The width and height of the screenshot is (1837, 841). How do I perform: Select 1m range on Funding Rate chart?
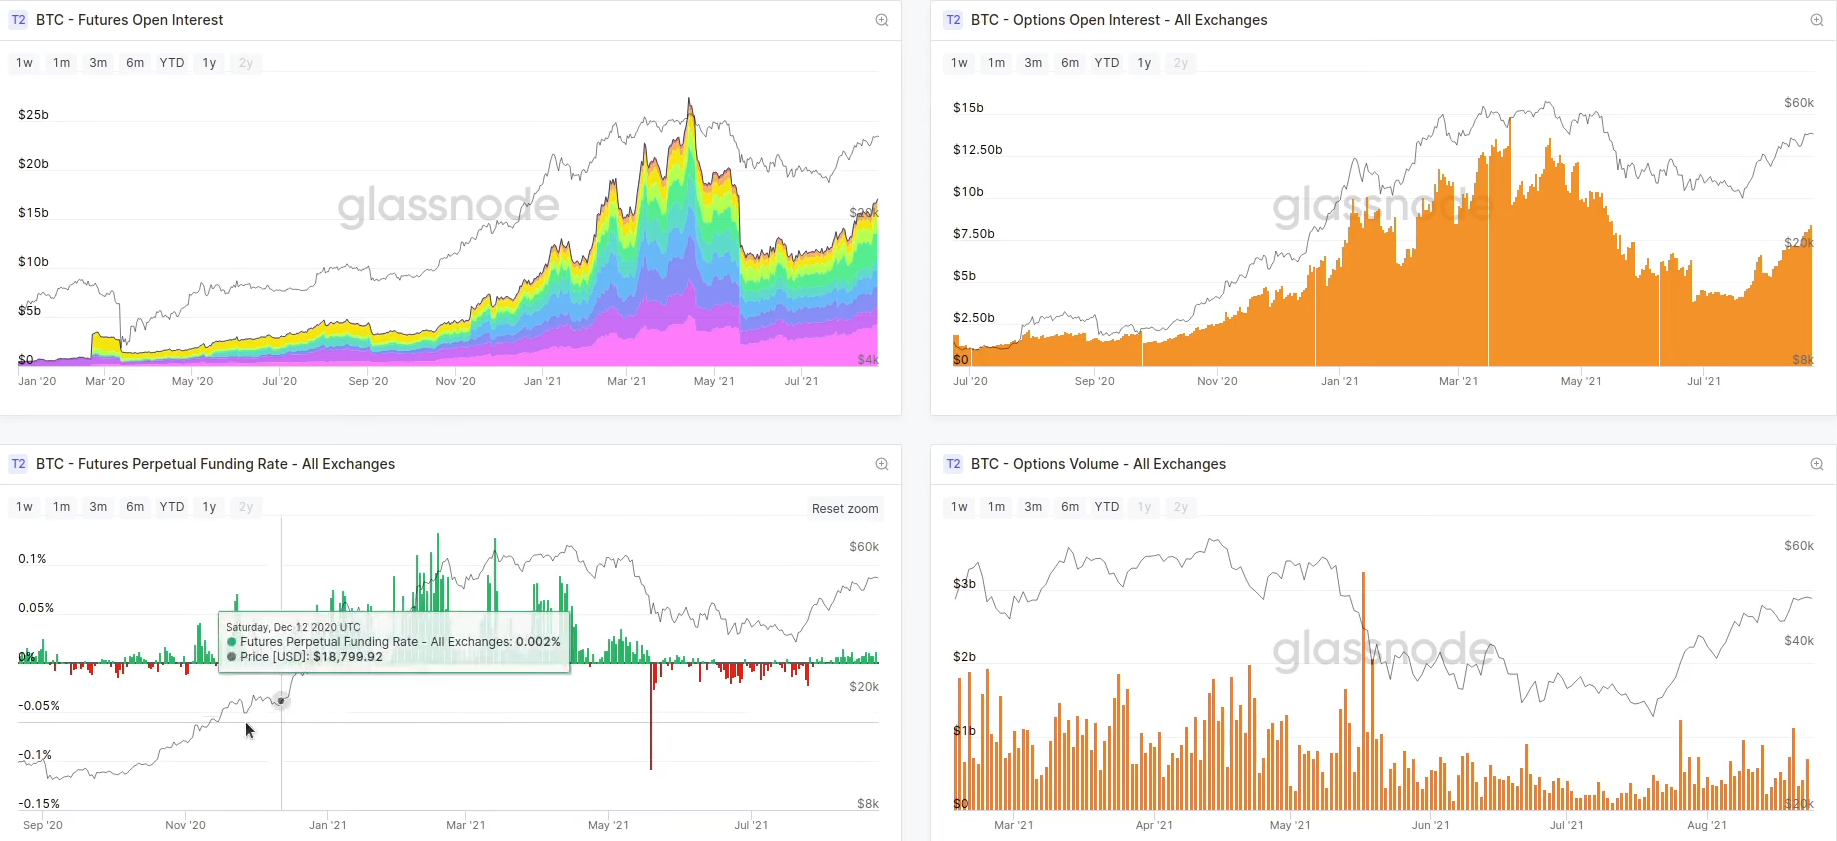pyautogui.click(x=62, y=507)
